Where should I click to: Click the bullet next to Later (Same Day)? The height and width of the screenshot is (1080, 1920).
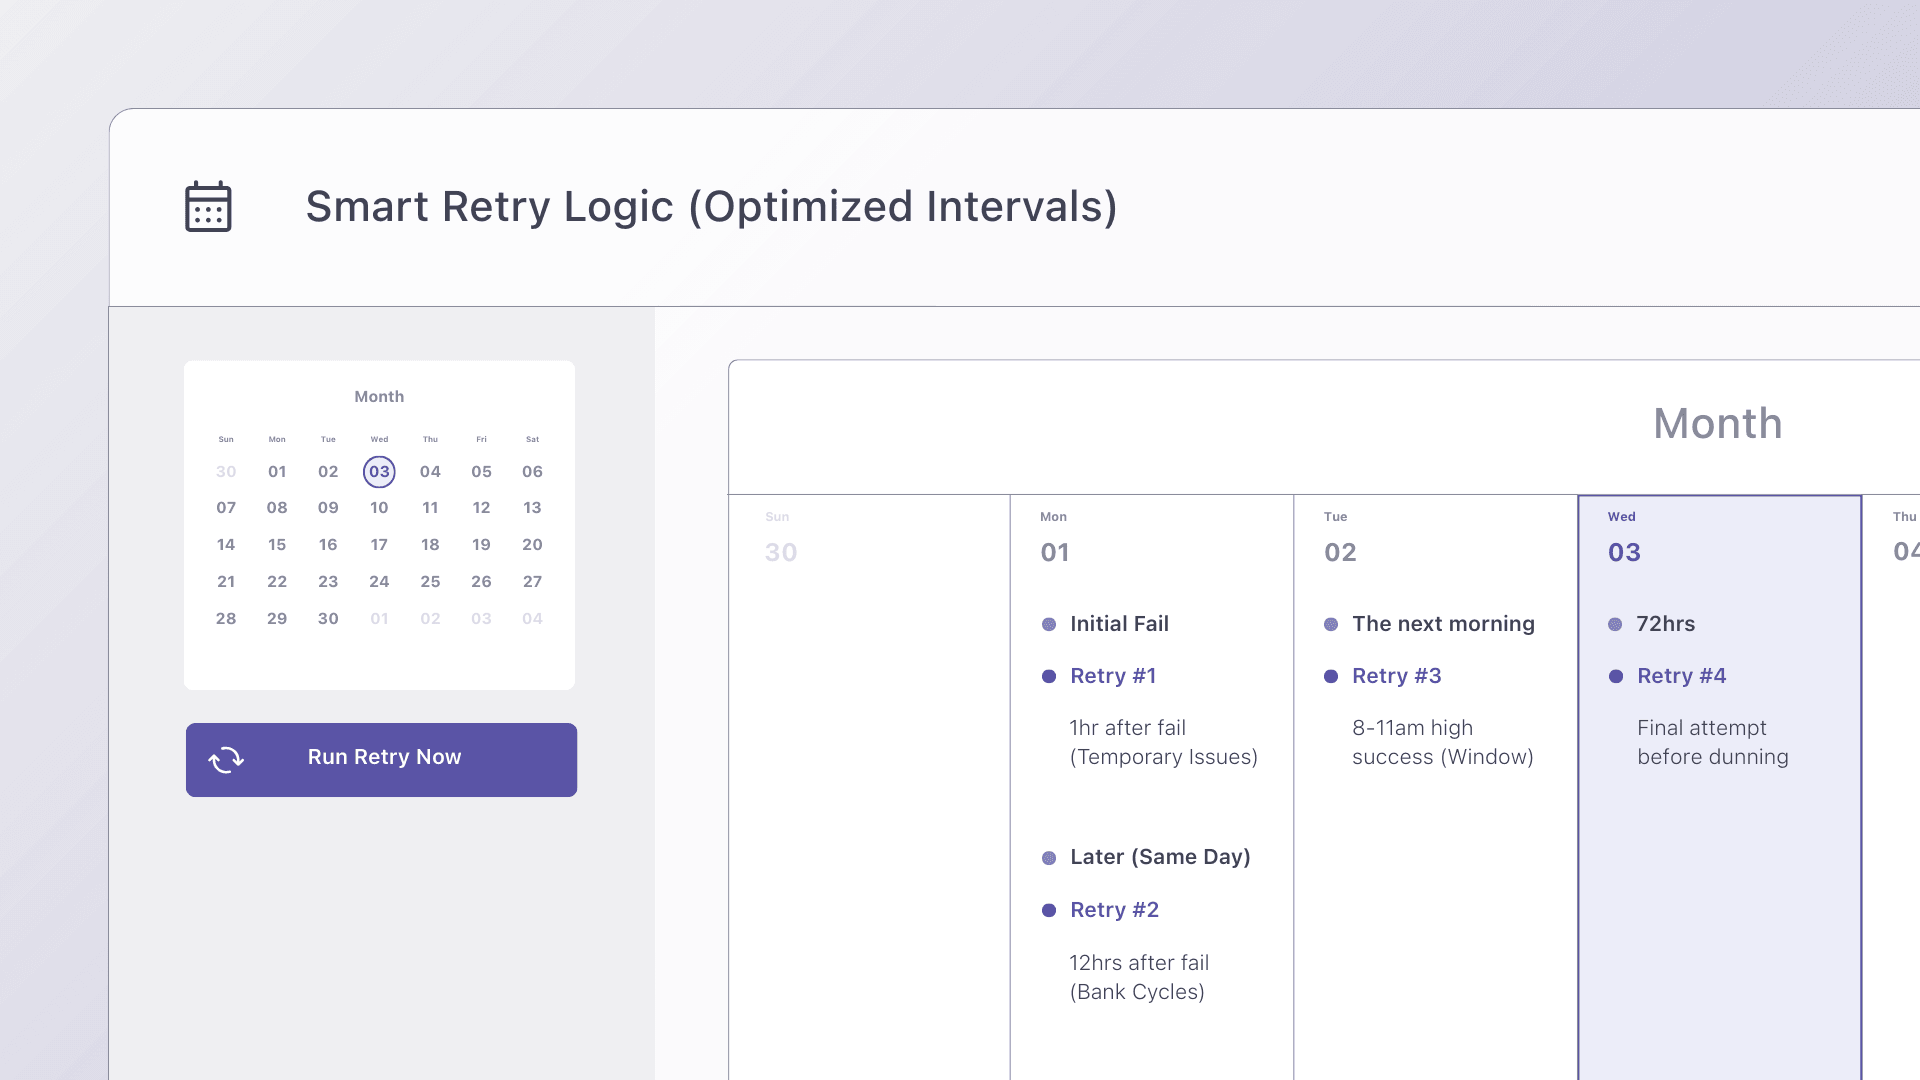tap(1049, 858)
